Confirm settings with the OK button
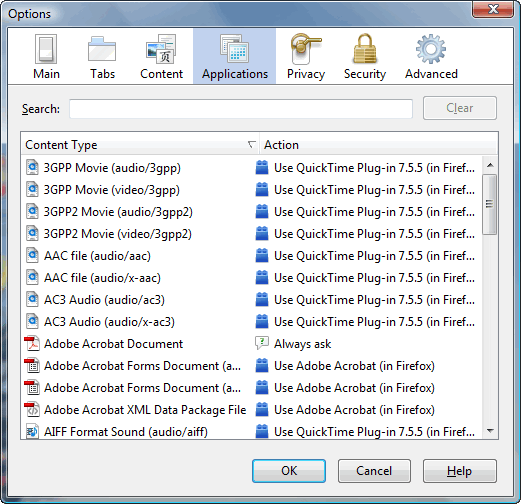Image resolution: width=521 pixels, height=504 pixels. coord(289,471)
